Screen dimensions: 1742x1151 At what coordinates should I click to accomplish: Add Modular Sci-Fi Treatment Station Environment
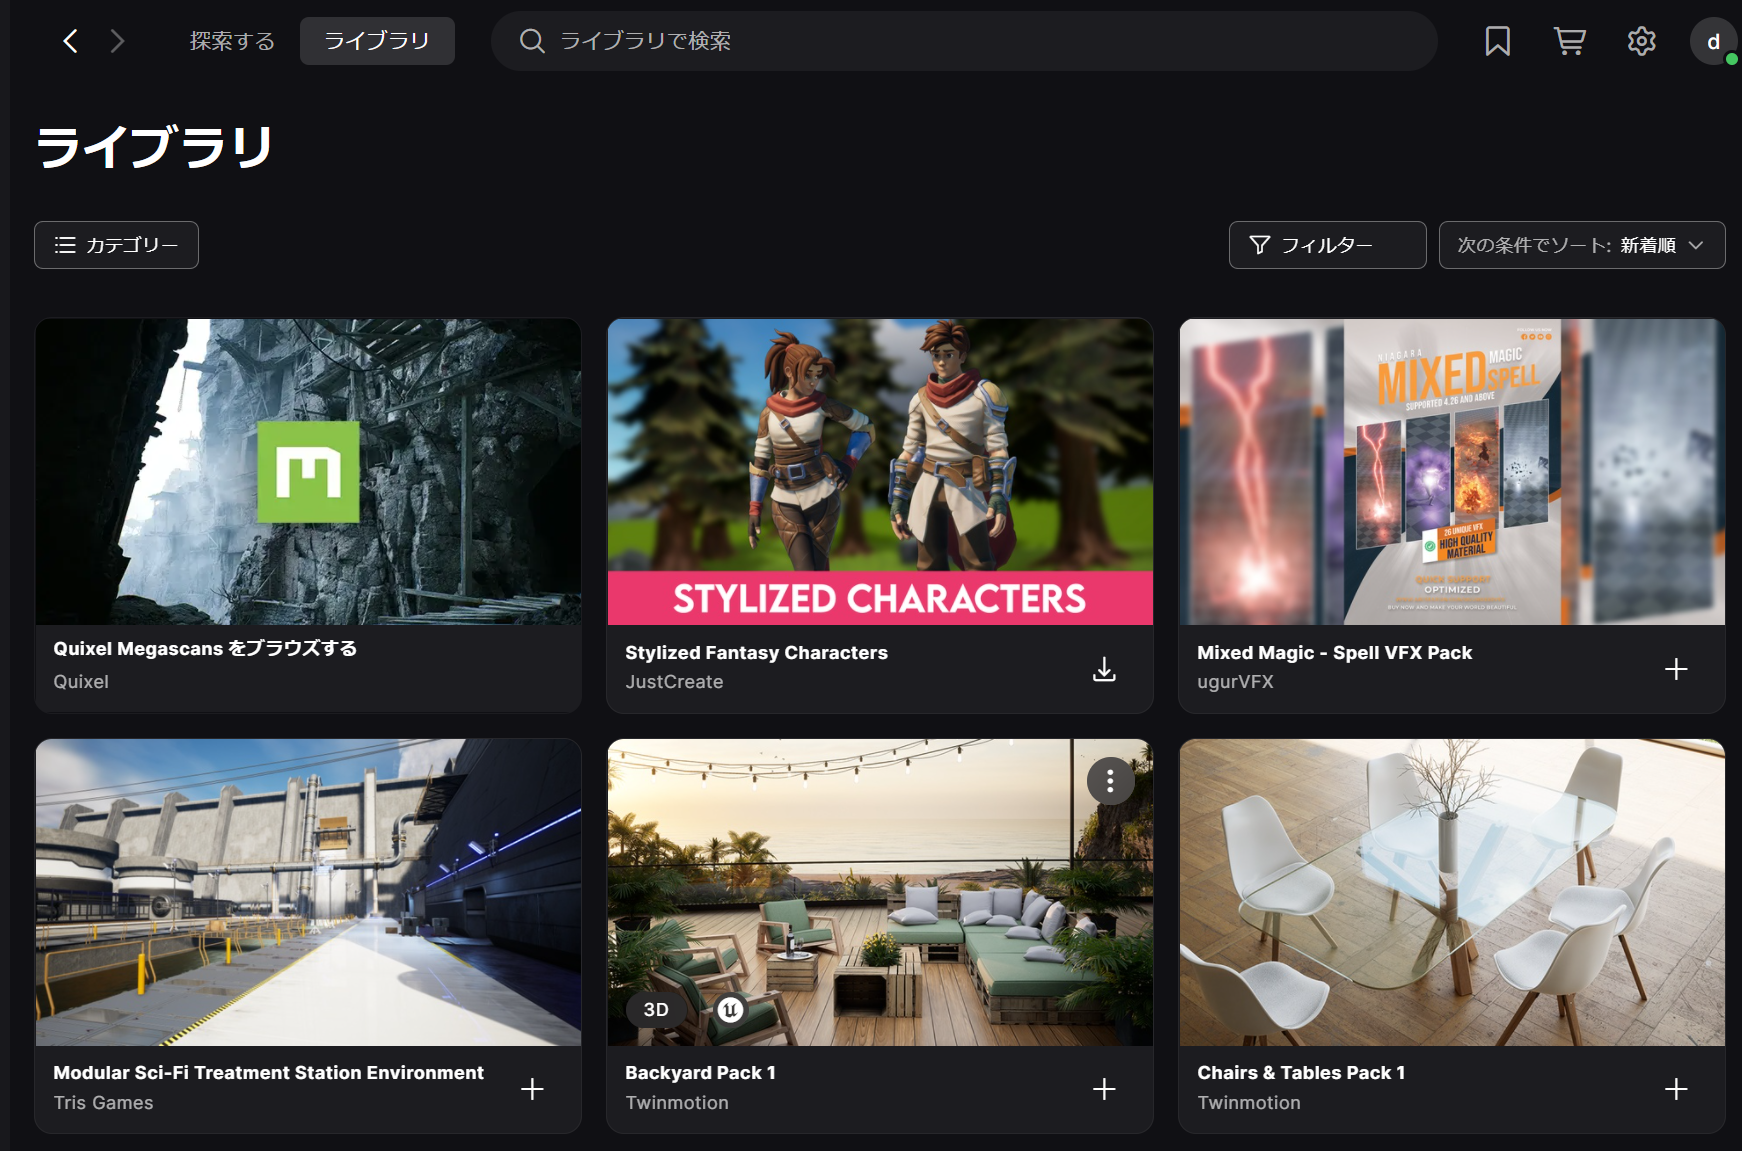click(x=532, y=1089)
